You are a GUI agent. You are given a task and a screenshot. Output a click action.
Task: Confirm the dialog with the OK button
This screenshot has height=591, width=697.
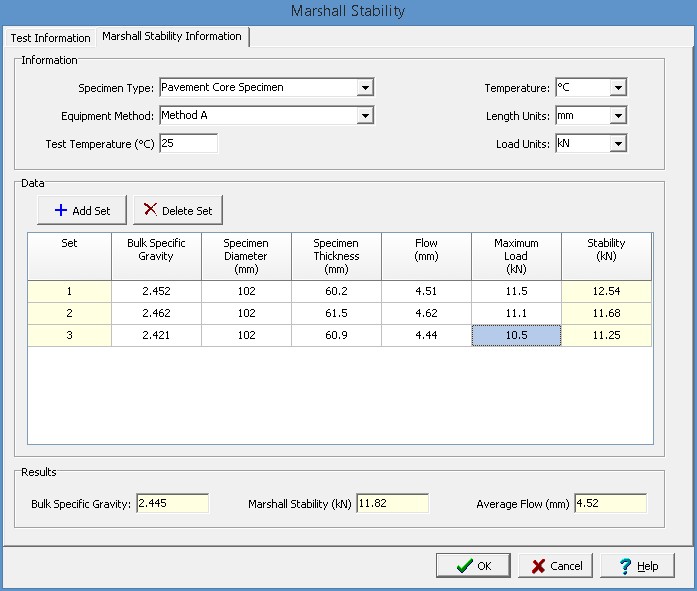tap(472, 565)
